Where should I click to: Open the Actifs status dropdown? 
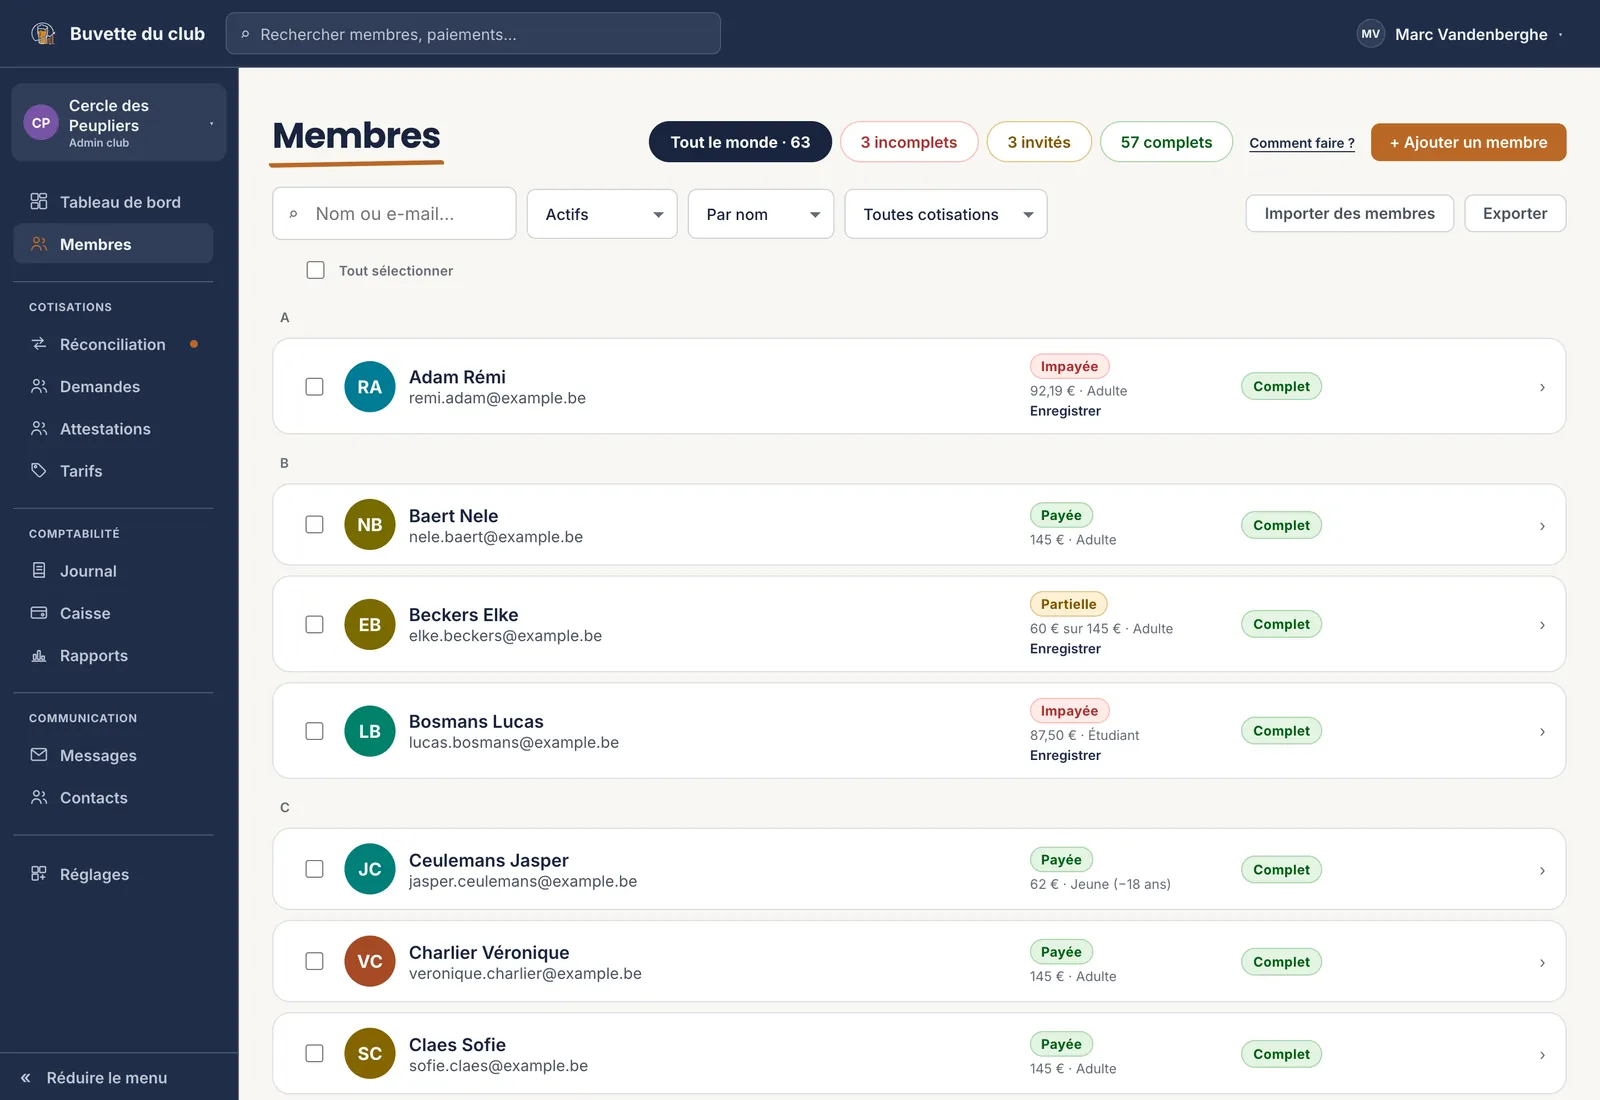click(x=602, y=214)
